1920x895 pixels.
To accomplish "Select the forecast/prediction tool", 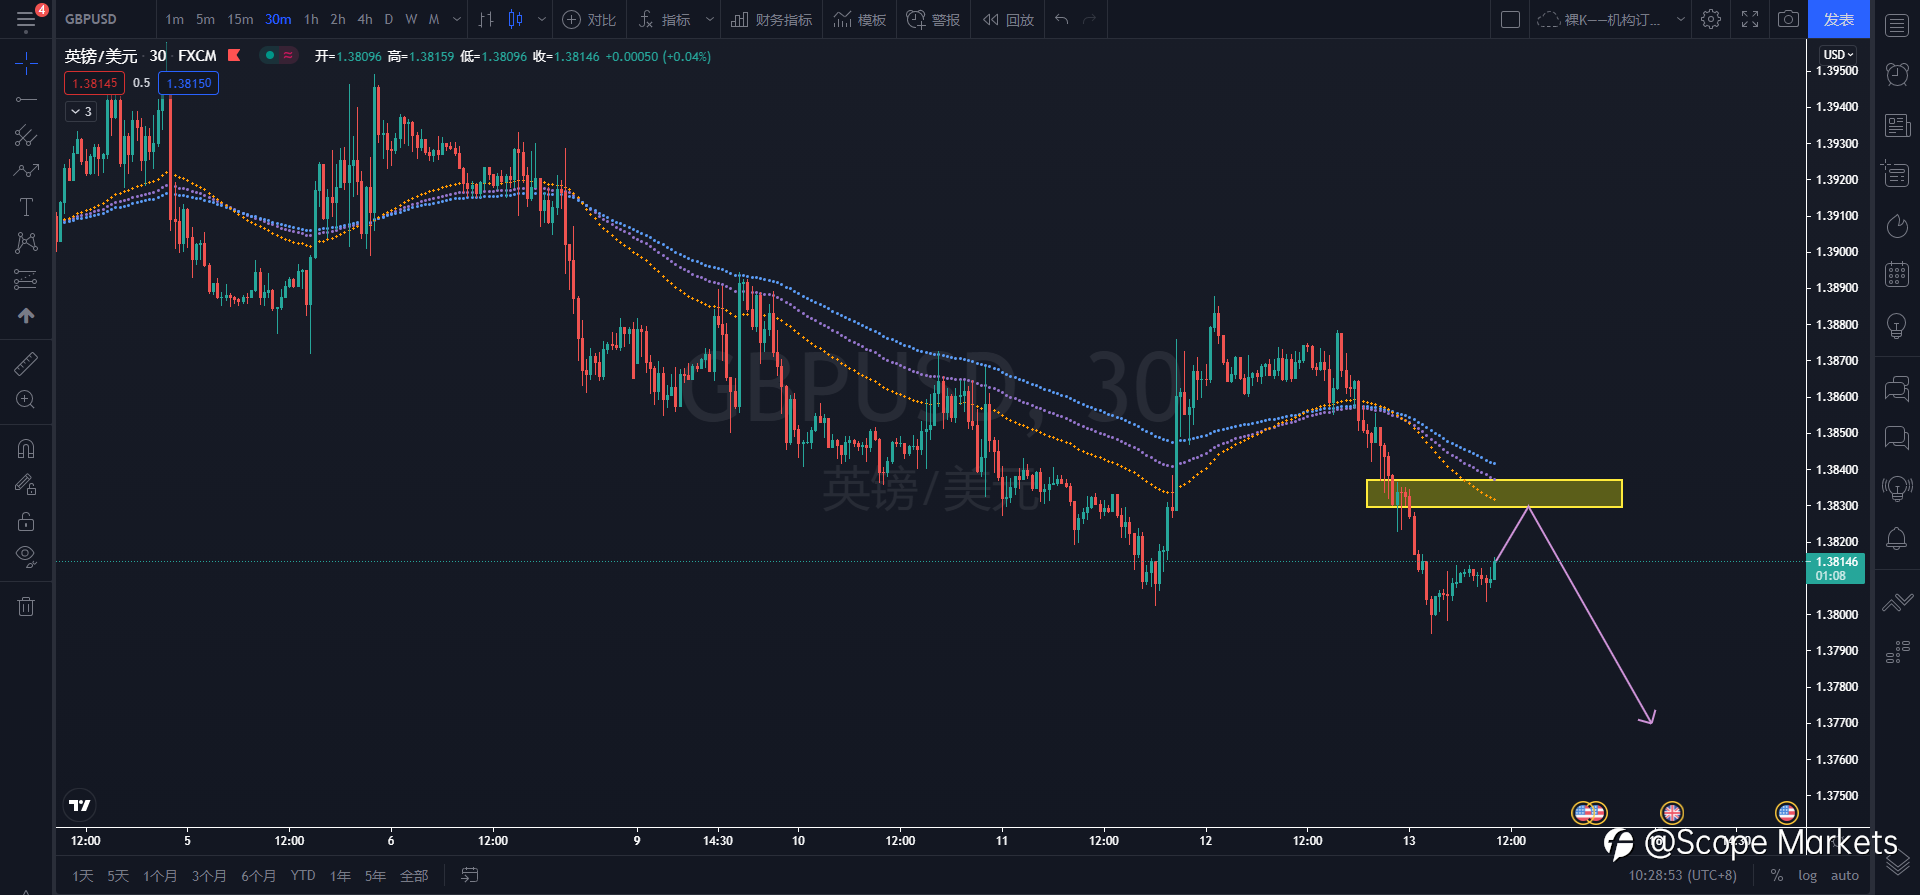I will (x=26, y=279).
